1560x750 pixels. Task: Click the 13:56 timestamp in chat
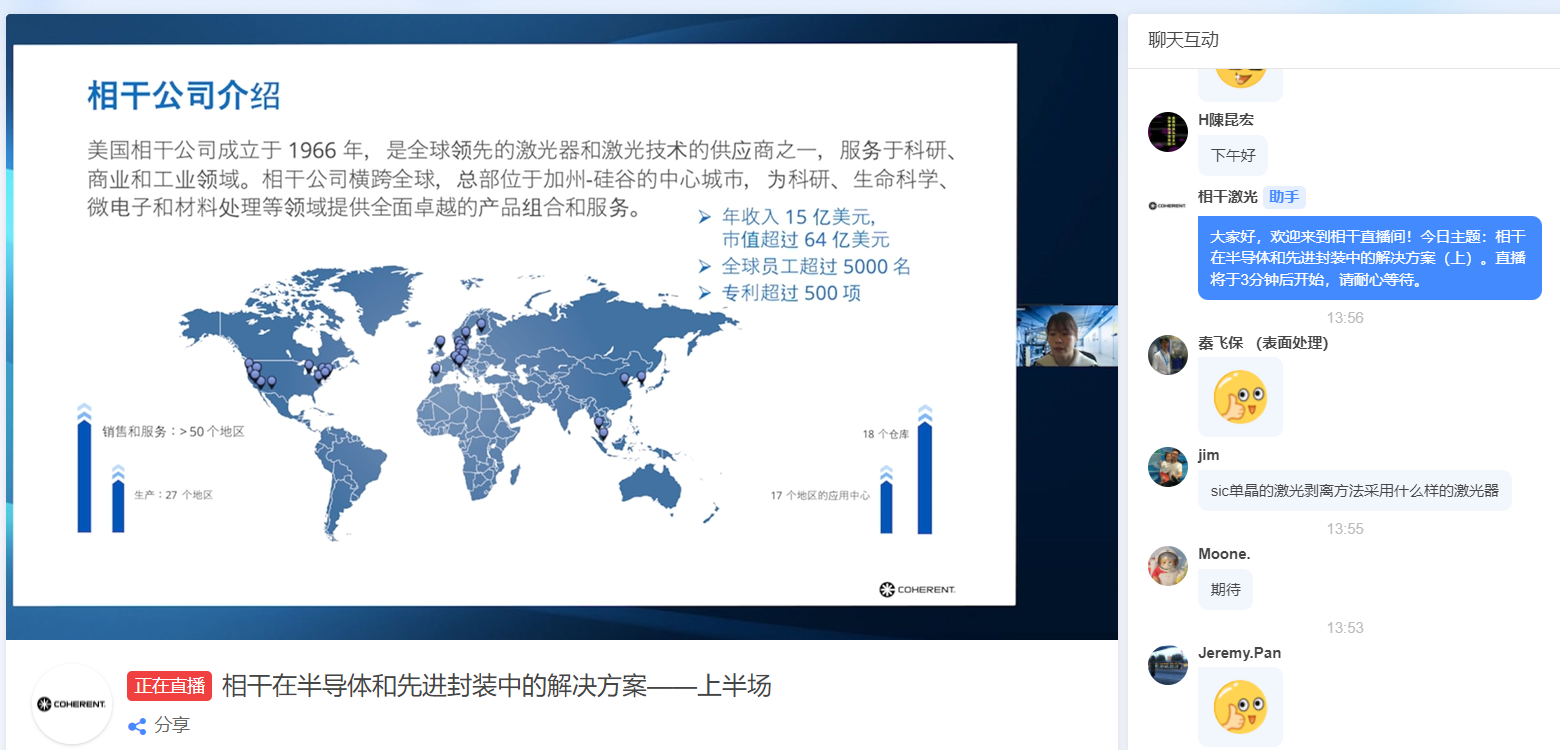coord(1345,318)
